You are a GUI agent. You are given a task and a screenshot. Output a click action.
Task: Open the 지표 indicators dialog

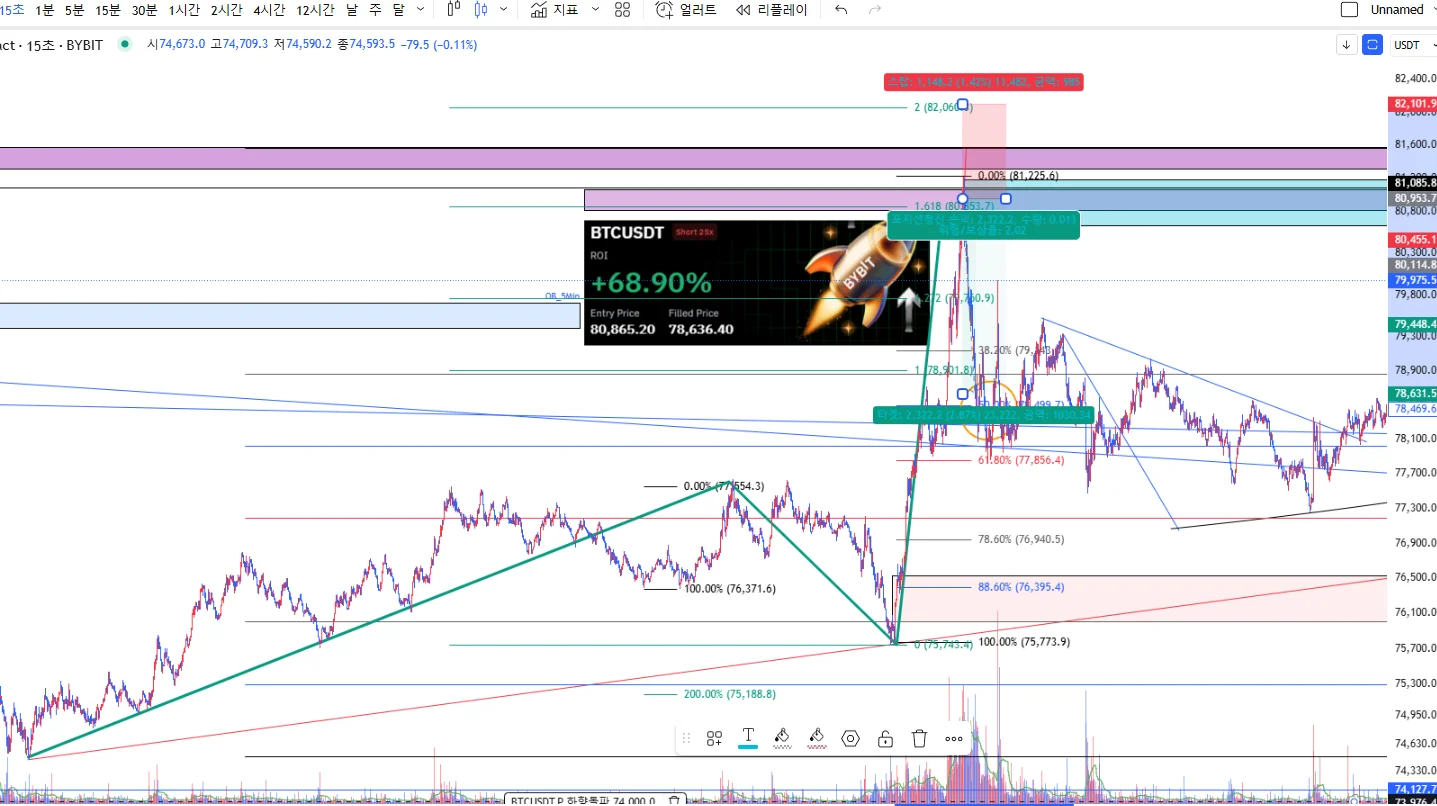(x=554, y=10)
